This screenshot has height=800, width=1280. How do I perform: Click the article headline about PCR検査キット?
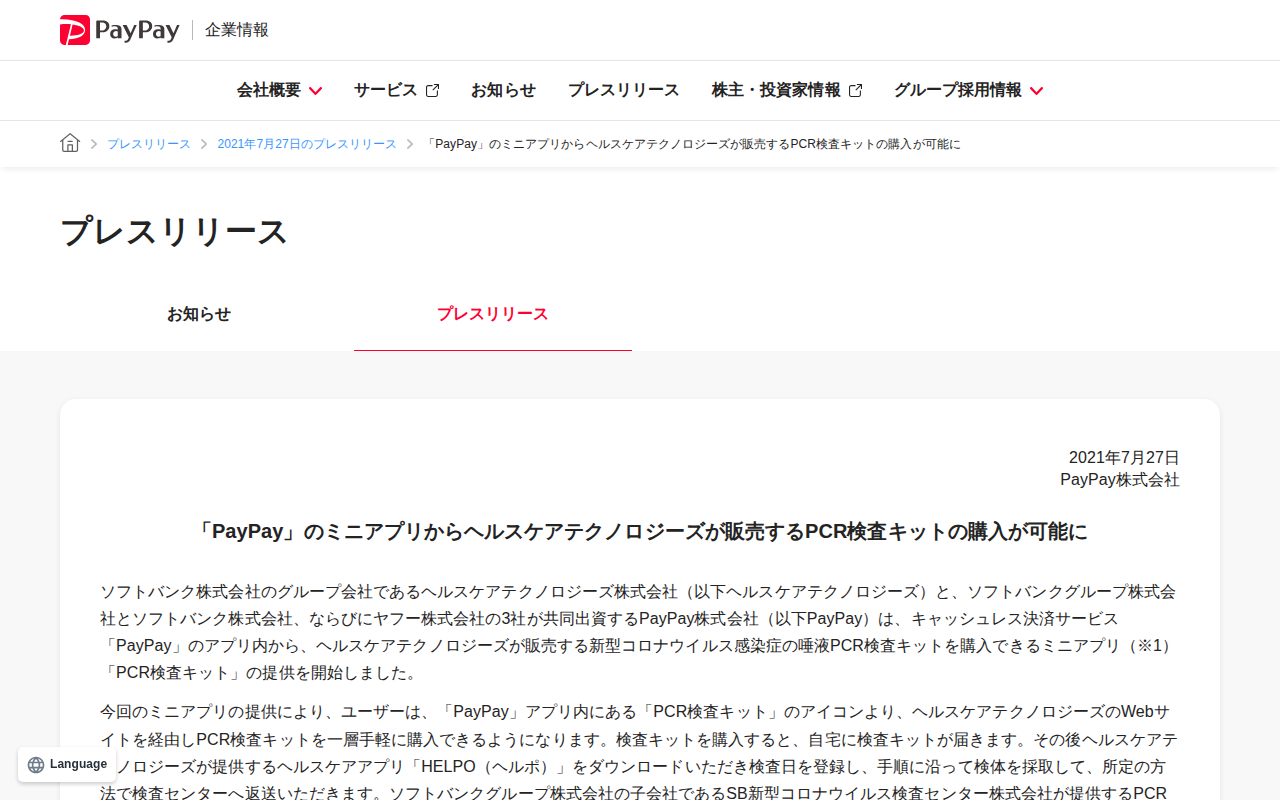[640, 532]
